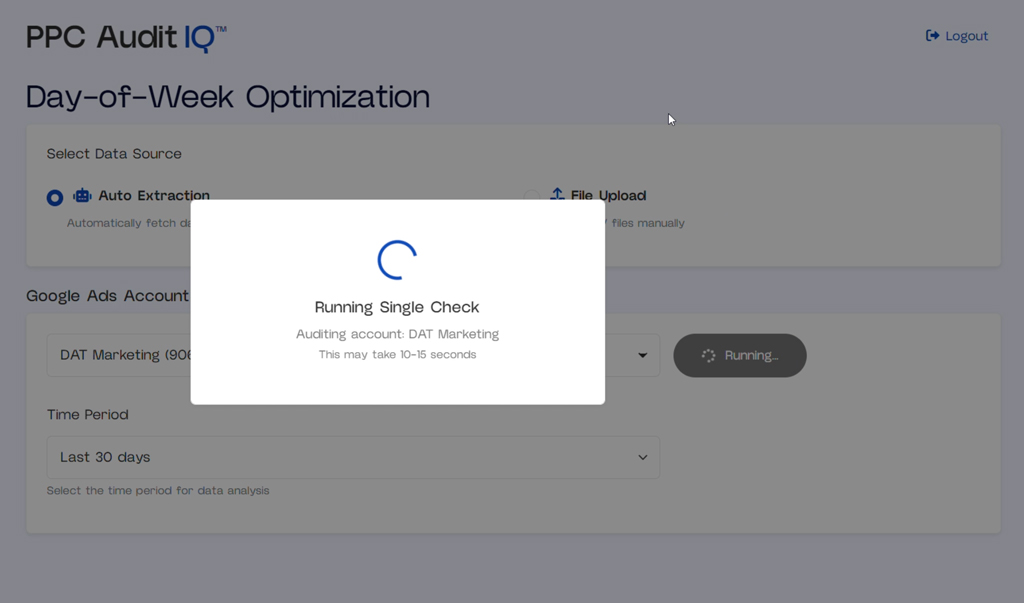Image resolution: width=1024 pixels, height=603 pixels.
Task: Choose the Auto Extraction option label
Action: [154, 196]
